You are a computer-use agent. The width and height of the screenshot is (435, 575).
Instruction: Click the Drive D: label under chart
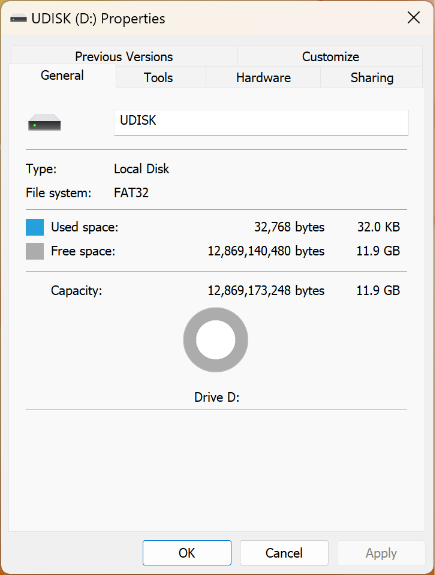coord(217,398)
